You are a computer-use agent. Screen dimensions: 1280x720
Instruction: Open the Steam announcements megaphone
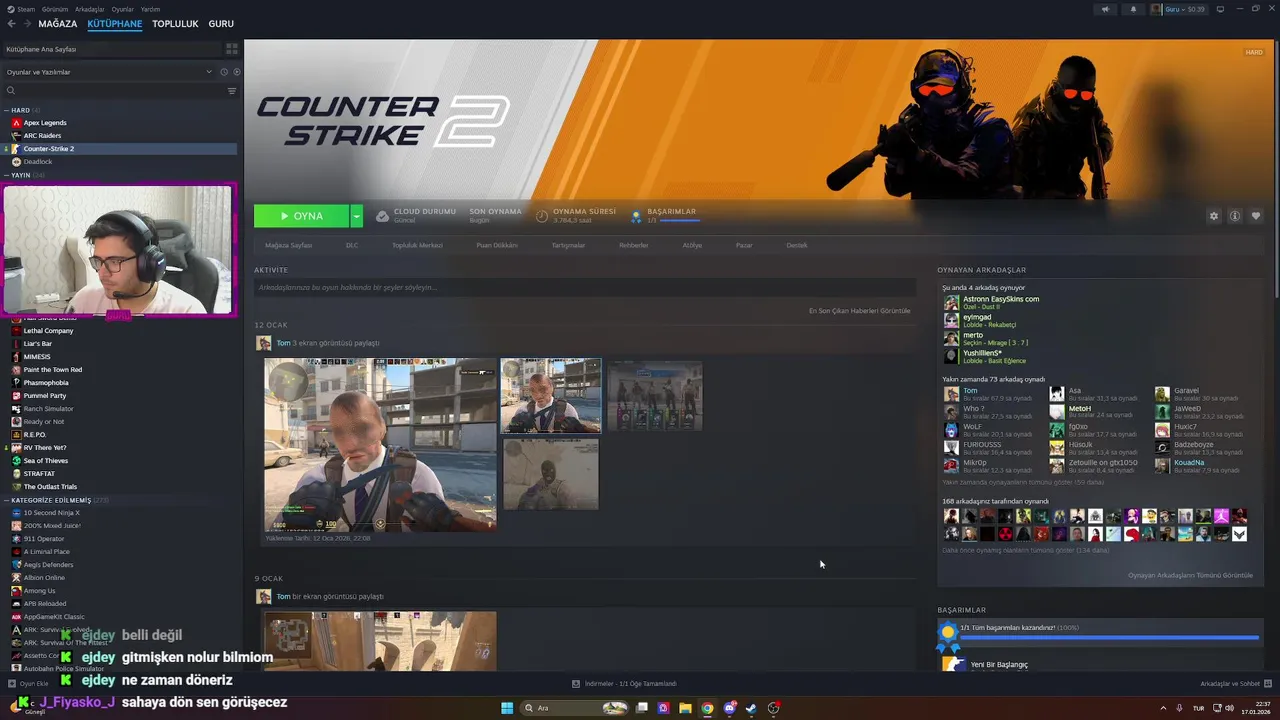coord(1105,9)
